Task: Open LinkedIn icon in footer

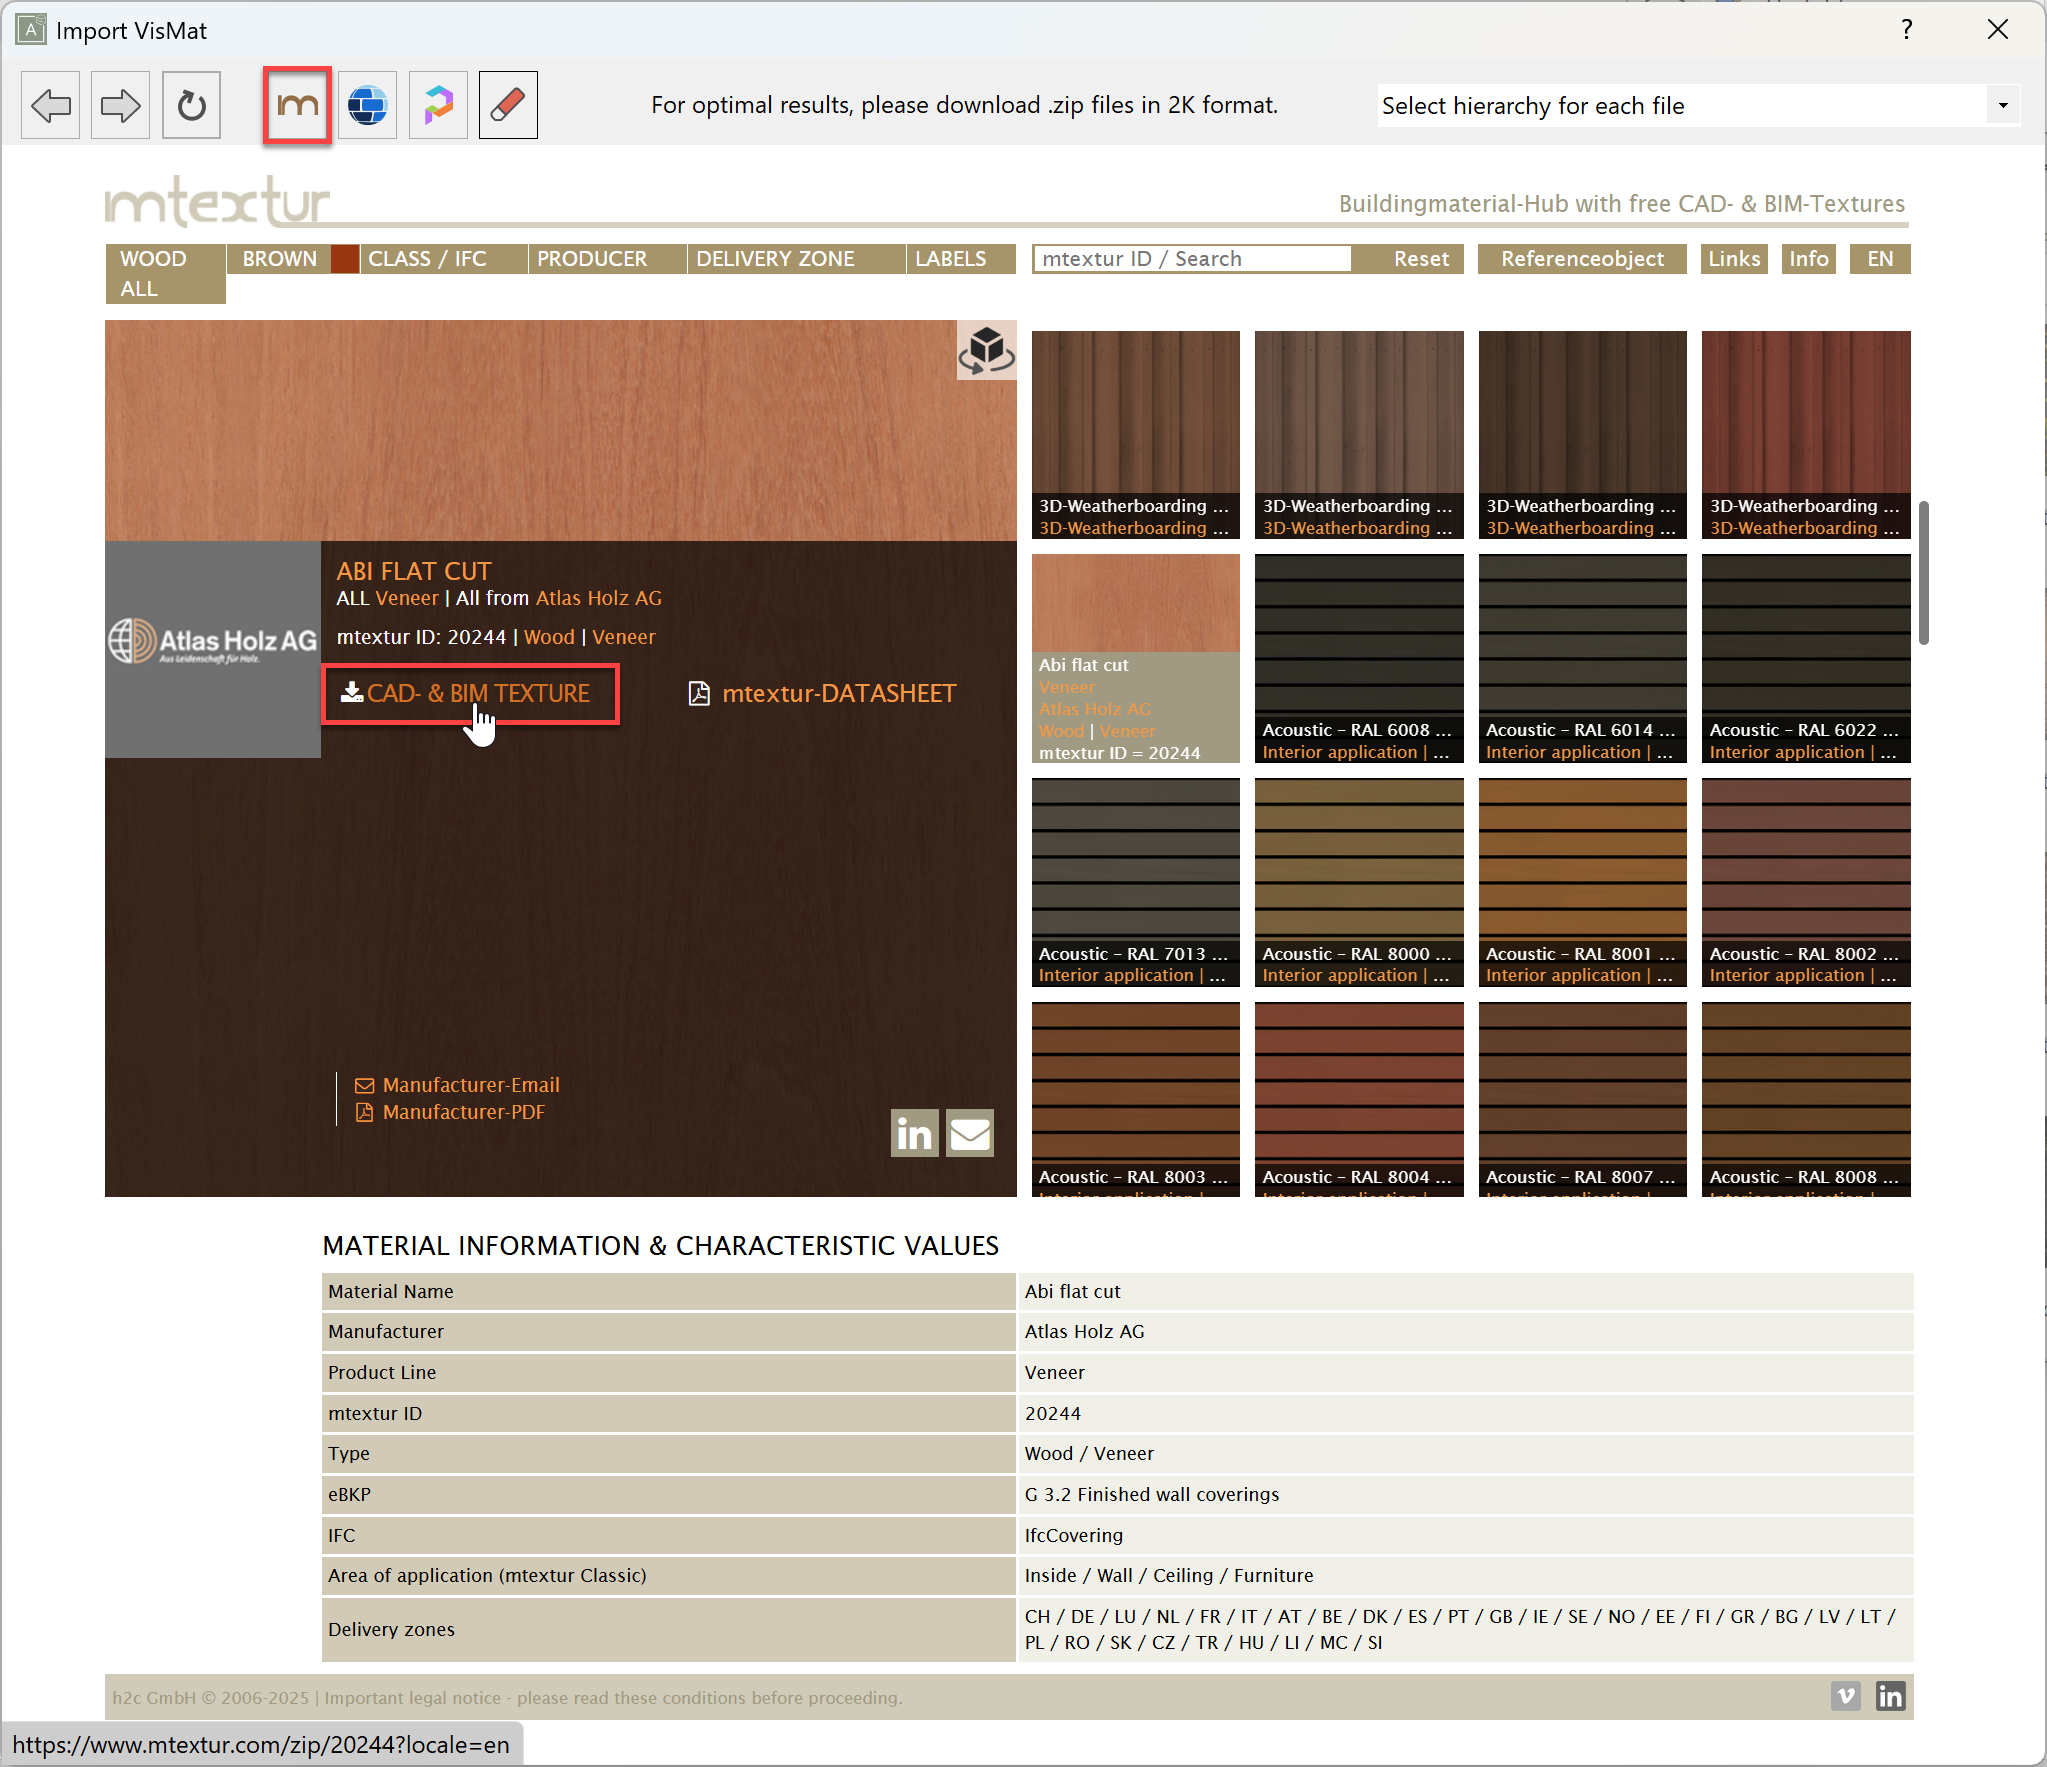Action: pyautogui.click(x=1890, y=1696)
